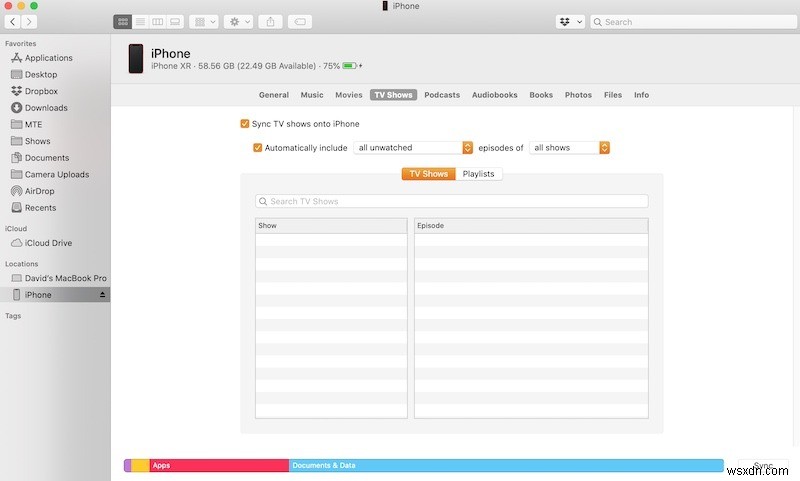Select the TV Shows tab
This screenshot has height=481, width=800.
pyautogui.click(x=393, y=95)
